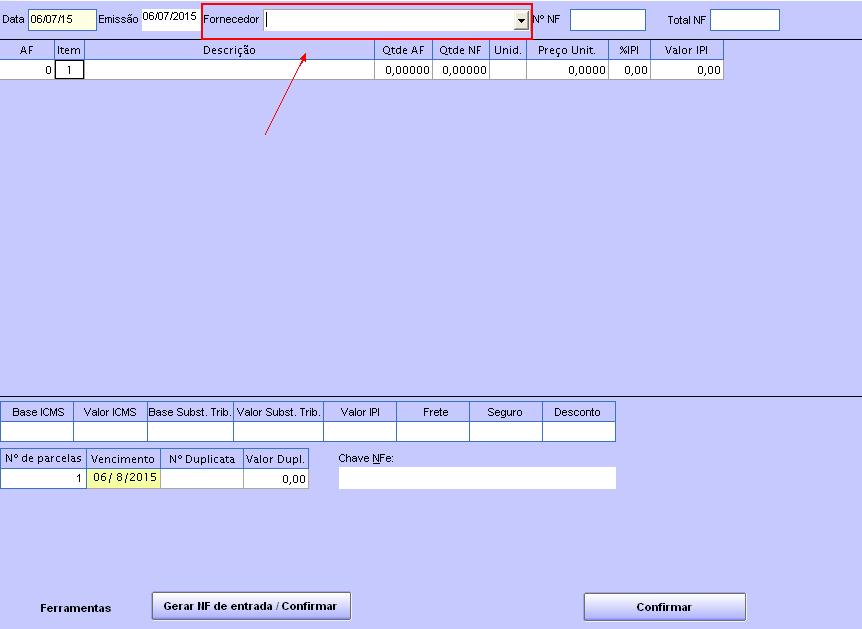Select the %IPI cell 0,00
862x629 pixels.
pyautogui.click(x=629, y=70)
